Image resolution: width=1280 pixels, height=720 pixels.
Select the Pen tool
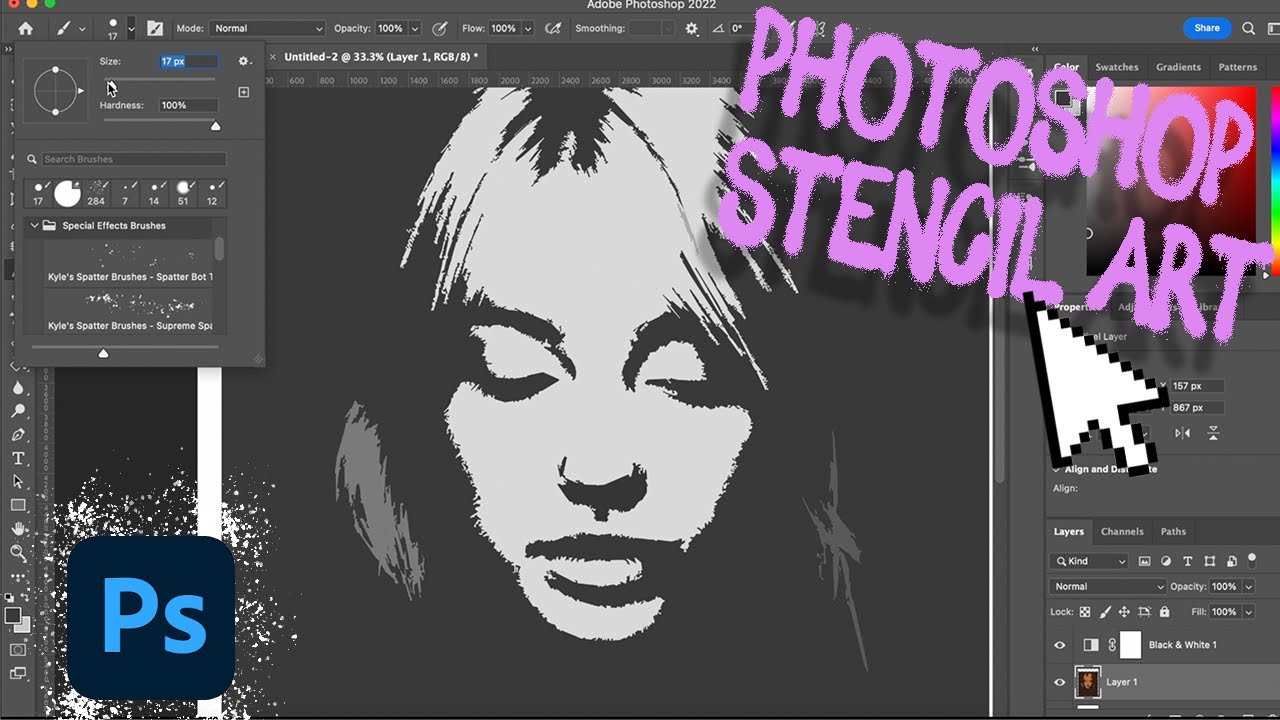click(x=18, y=435)
